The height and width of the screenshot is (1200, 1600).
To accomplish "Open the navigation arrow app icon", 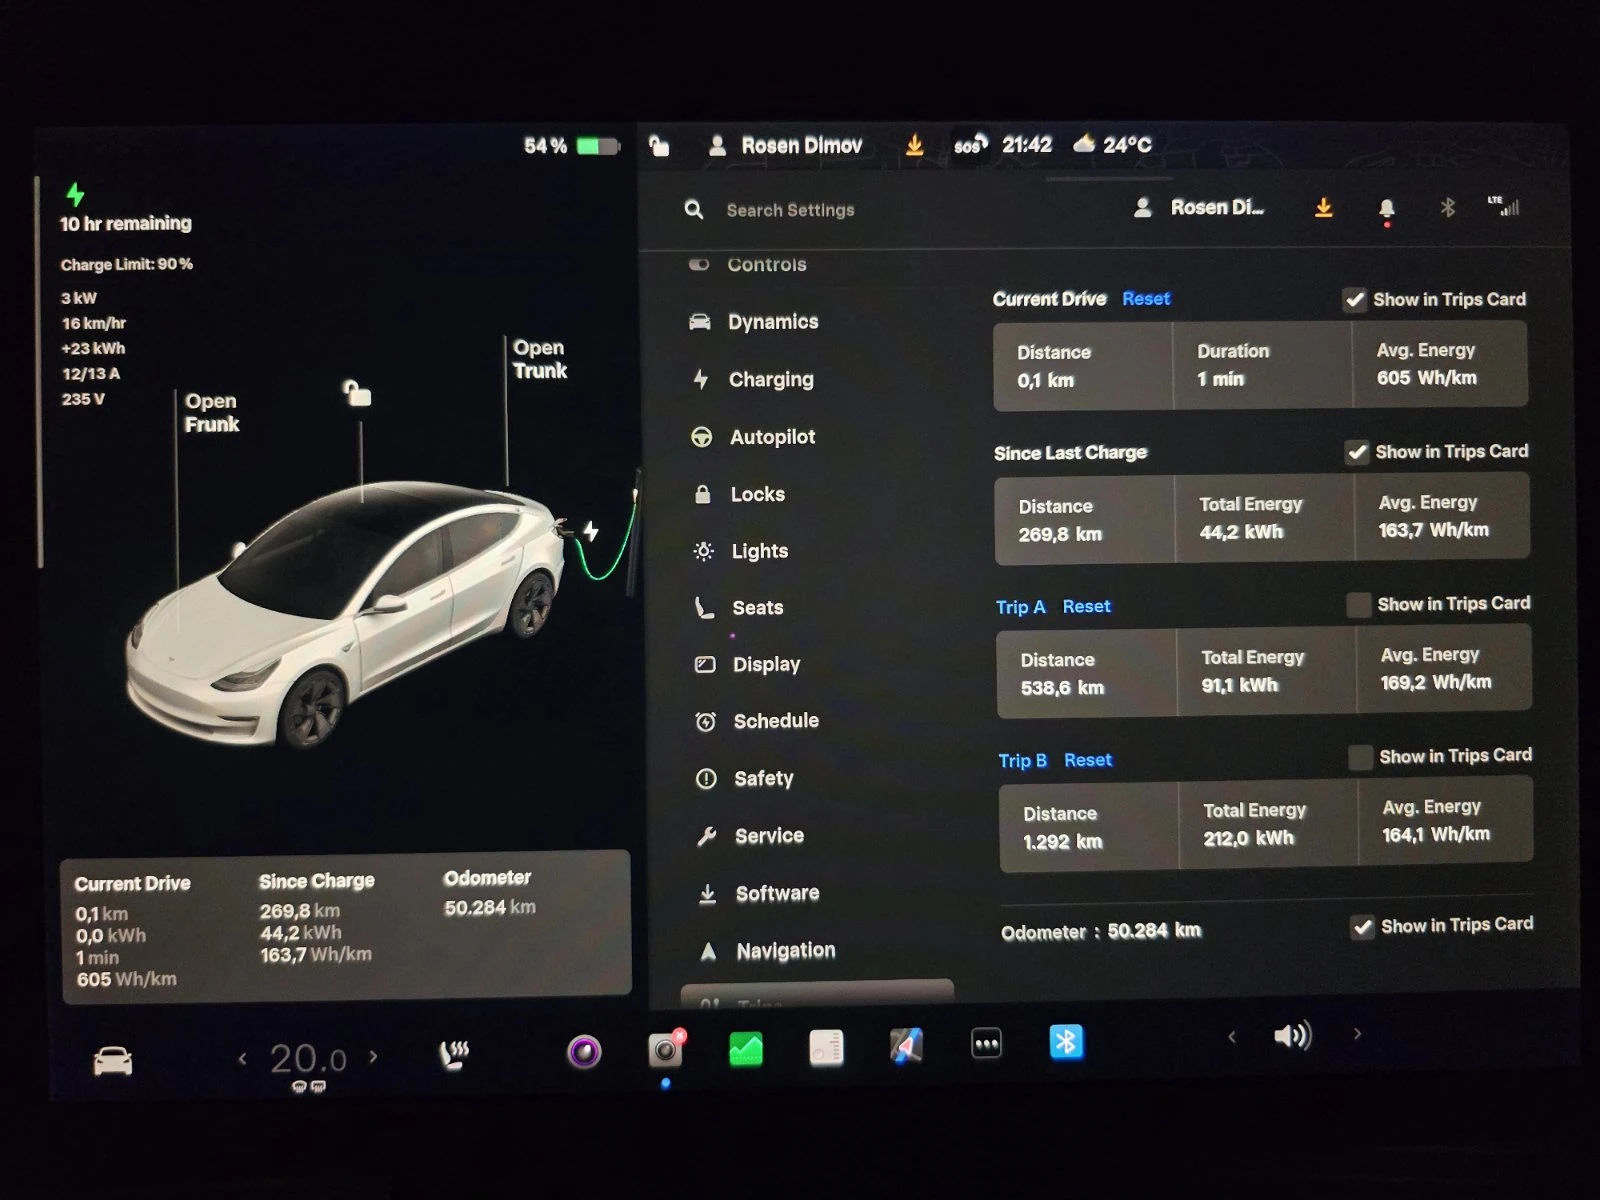I will [x=906, y=1046].
